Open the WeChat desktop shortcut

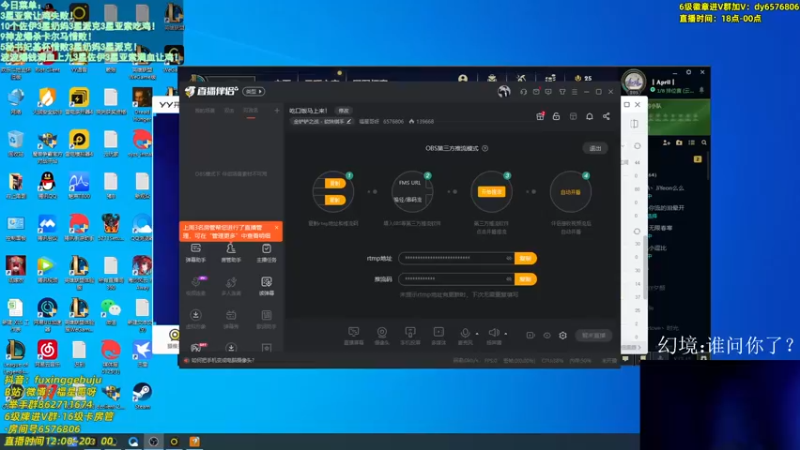click(x=111, y=311)
